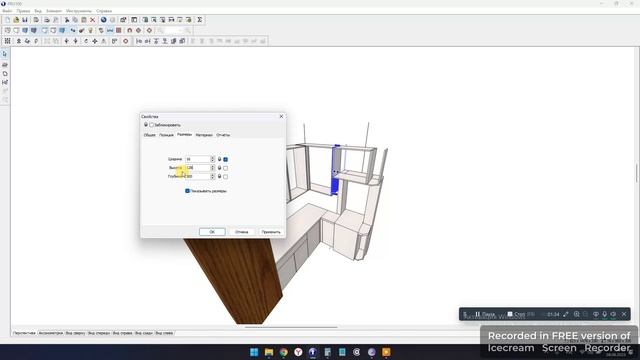The image size is (640, 360).
Task: Select the Перспектива view tab
Action: point(24,333)
